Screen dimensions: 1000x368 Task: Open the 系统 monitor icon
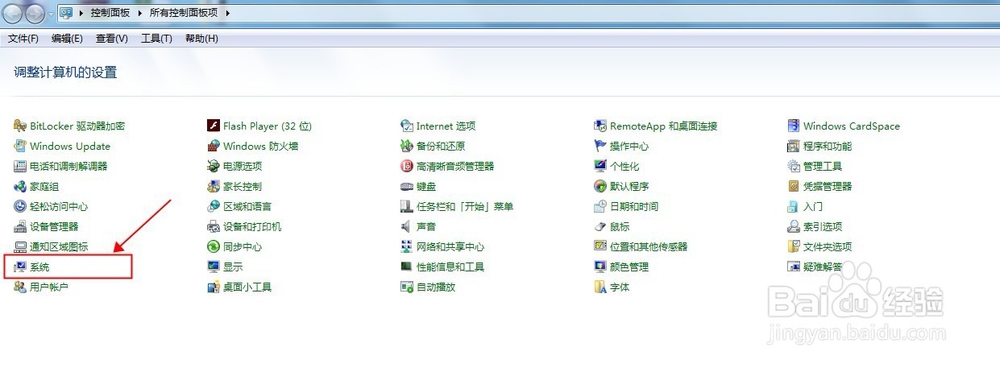coord(20,267)
